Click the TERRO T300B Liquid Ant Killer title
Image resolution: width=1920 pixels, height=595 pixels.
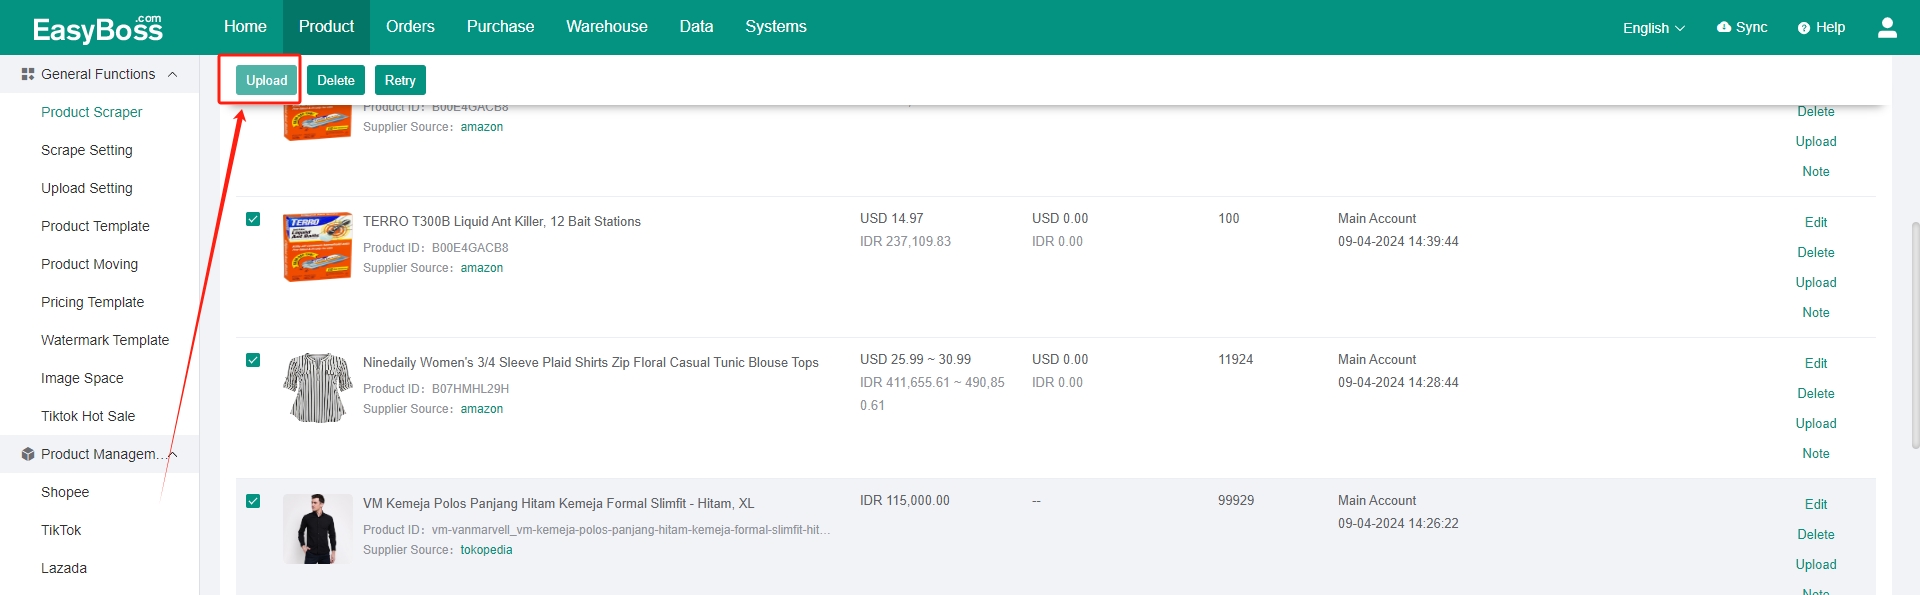pos(502,222)
